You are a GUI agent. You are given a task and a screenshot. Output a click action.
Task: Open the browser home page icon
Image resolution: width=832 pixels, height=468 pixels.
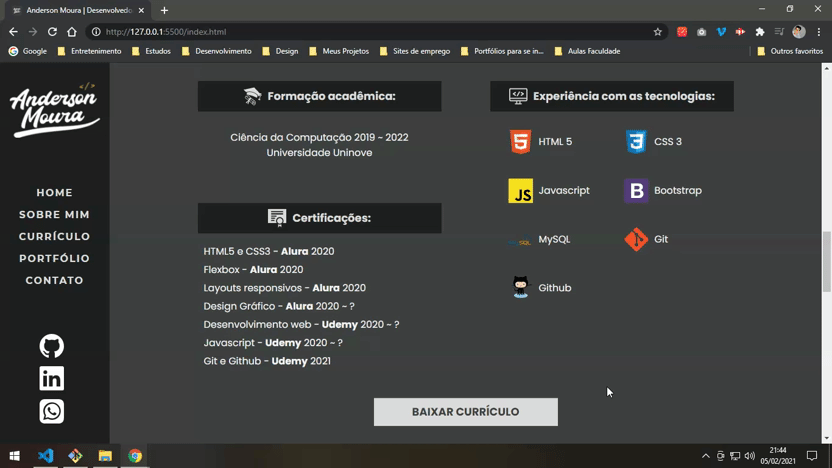(x=72, y=32)
